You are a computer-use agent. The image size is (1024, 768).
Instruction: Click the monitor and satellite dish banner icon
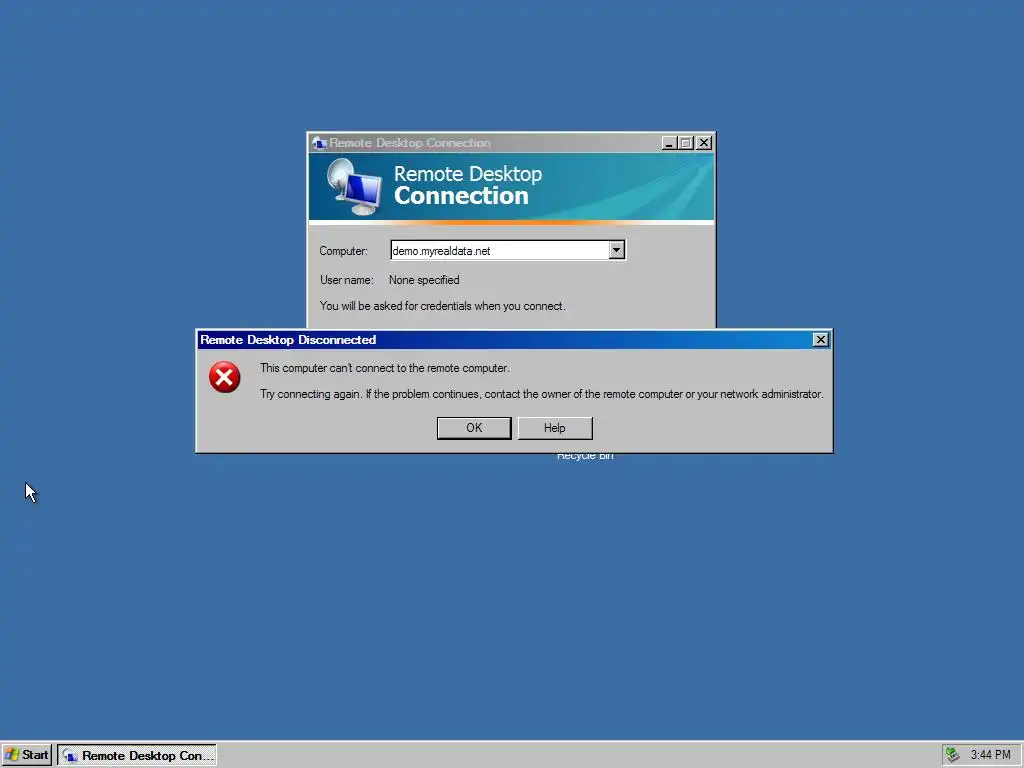pos(355,187)
